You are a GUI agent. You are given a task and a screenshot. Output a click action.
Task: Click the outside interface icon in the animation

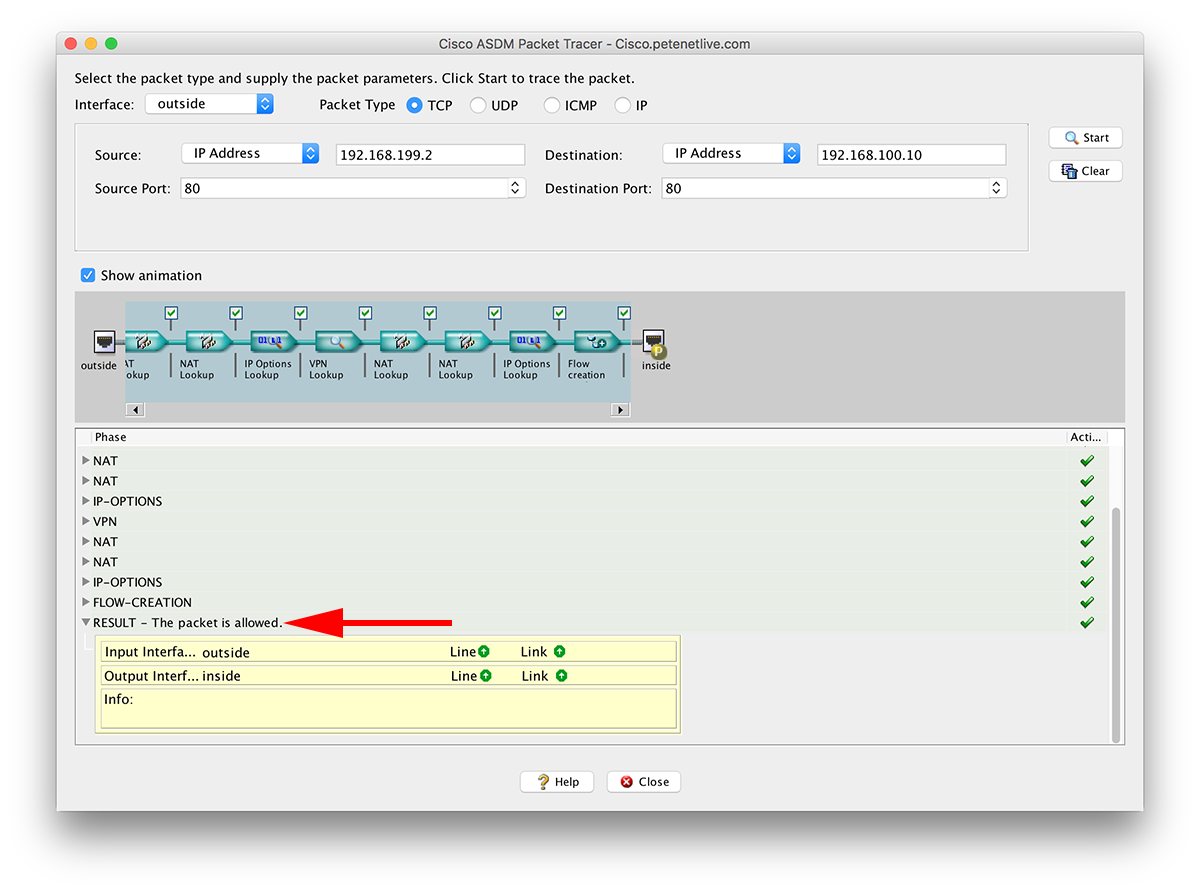104,342
